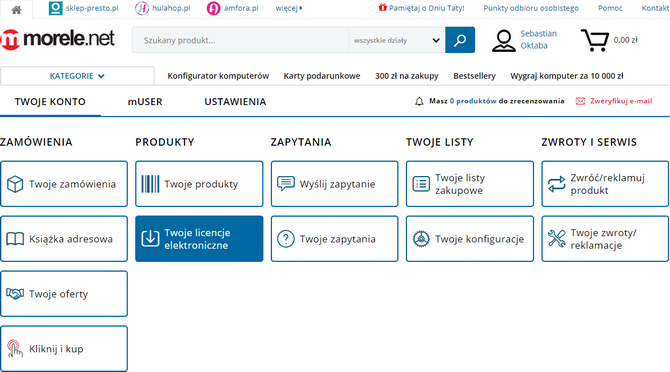This screenshot has width=670, height=372.
Task: Click the 0,00 zł cart total
Action: [x=626, y=40]
